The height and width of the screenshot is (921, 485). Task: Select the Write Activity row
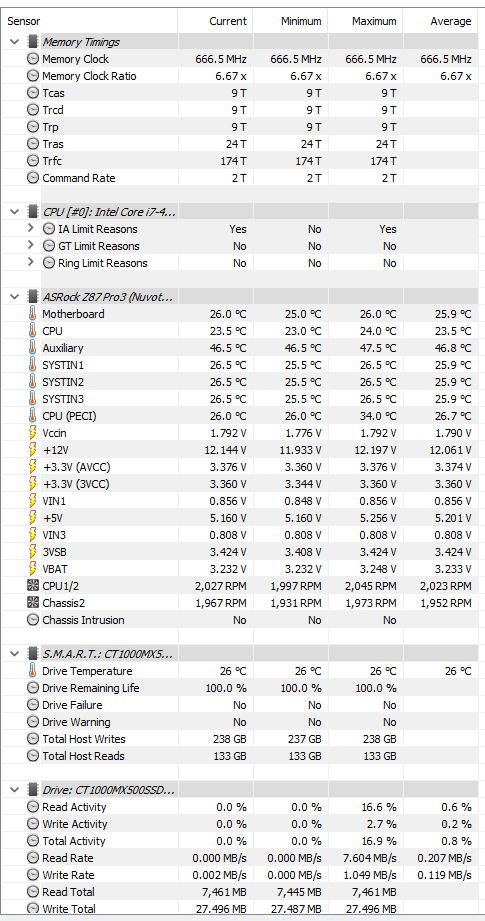[242, 824]
